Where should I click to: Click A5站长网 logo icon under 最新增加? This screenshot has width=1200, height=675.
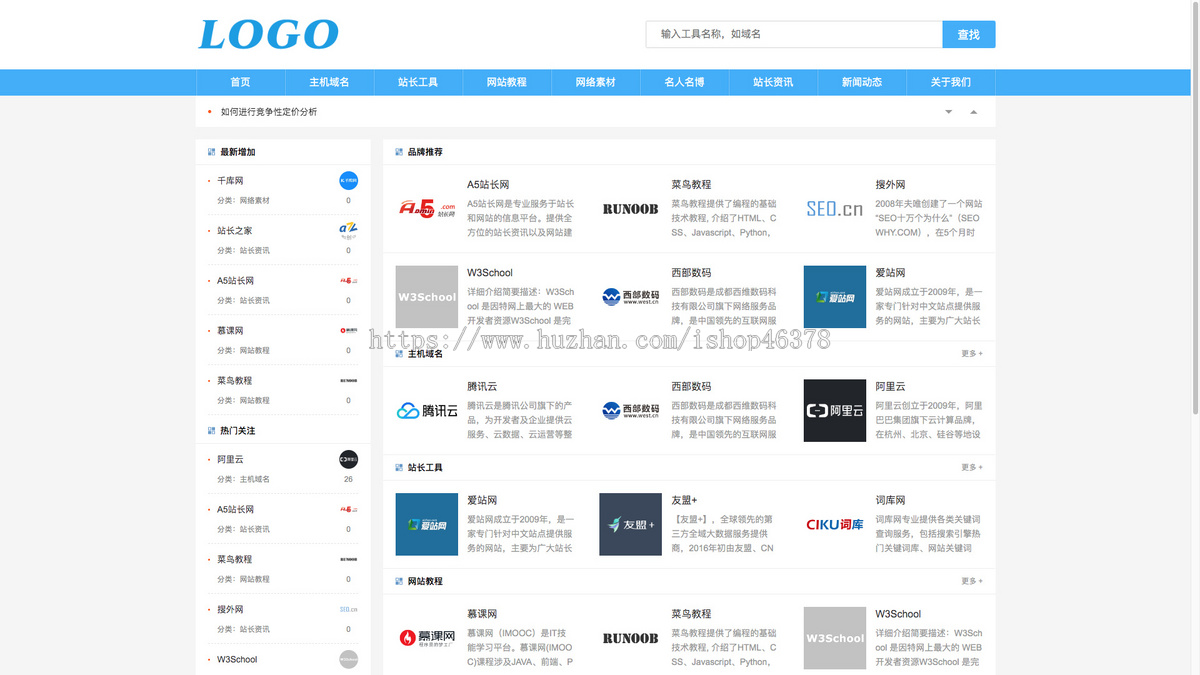pyautogui.click(x=348, y=281)
